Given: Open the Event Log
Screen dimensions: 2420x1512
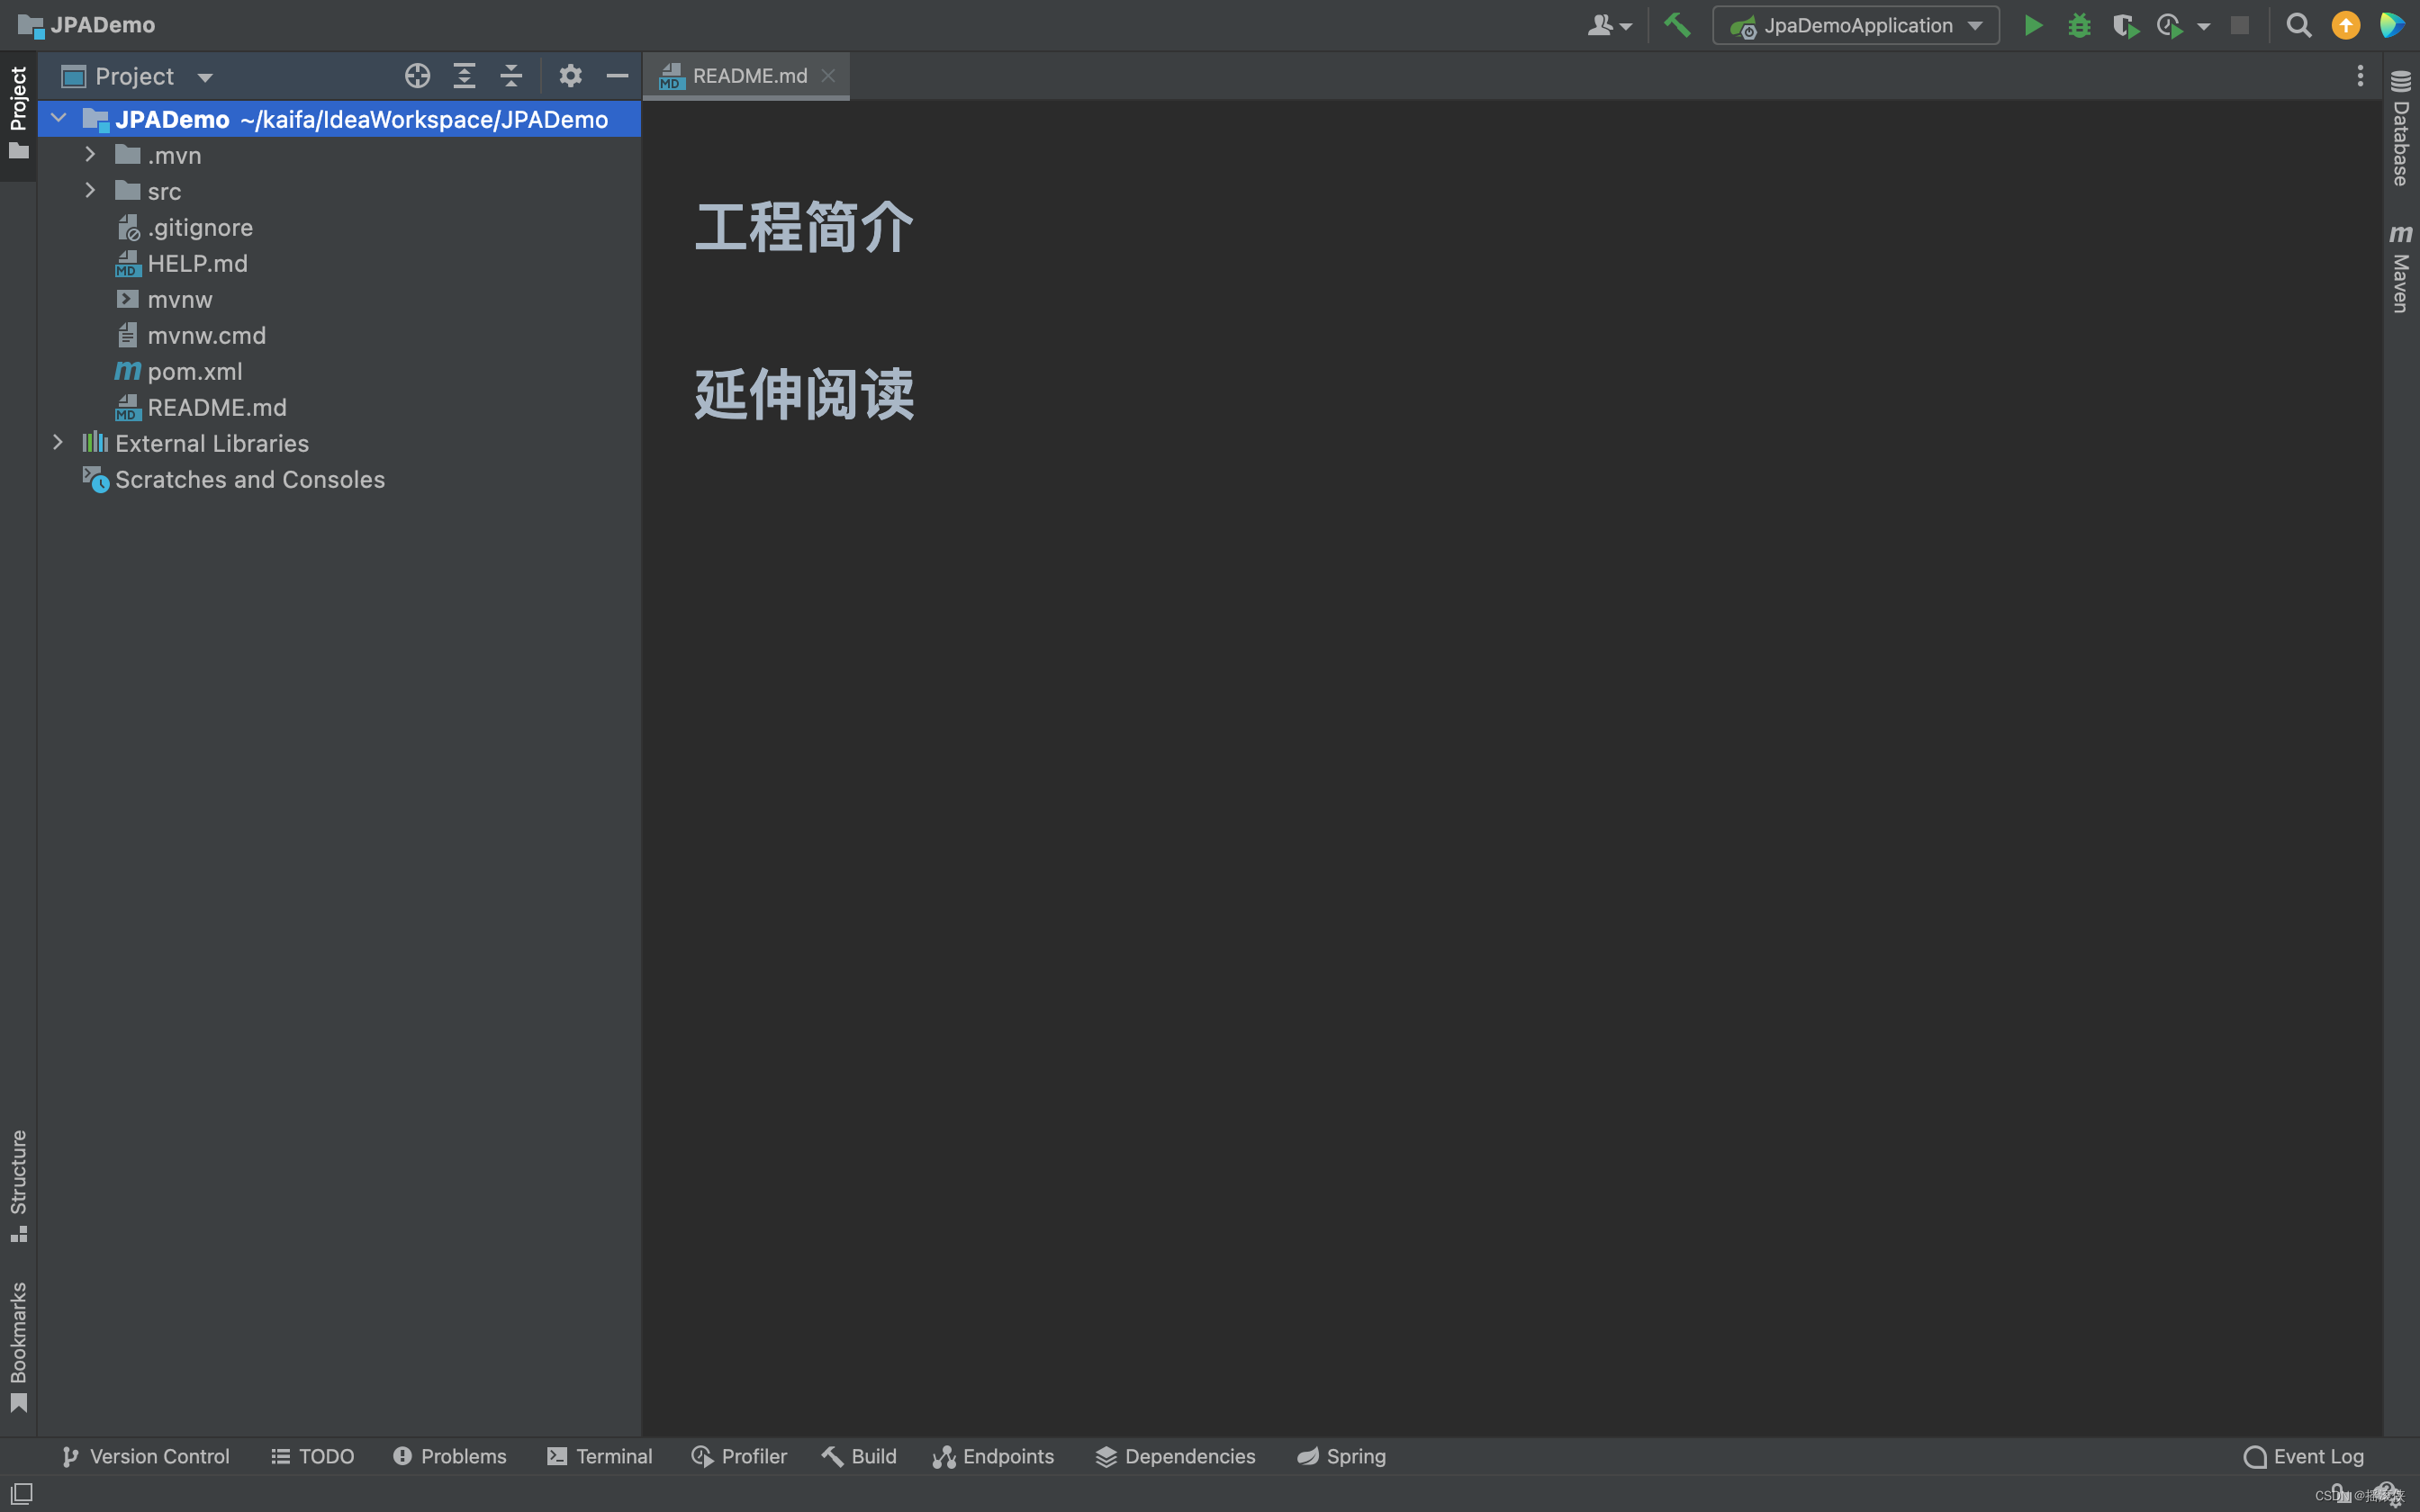Looking at the screenshot, I should point(2303,1456).
